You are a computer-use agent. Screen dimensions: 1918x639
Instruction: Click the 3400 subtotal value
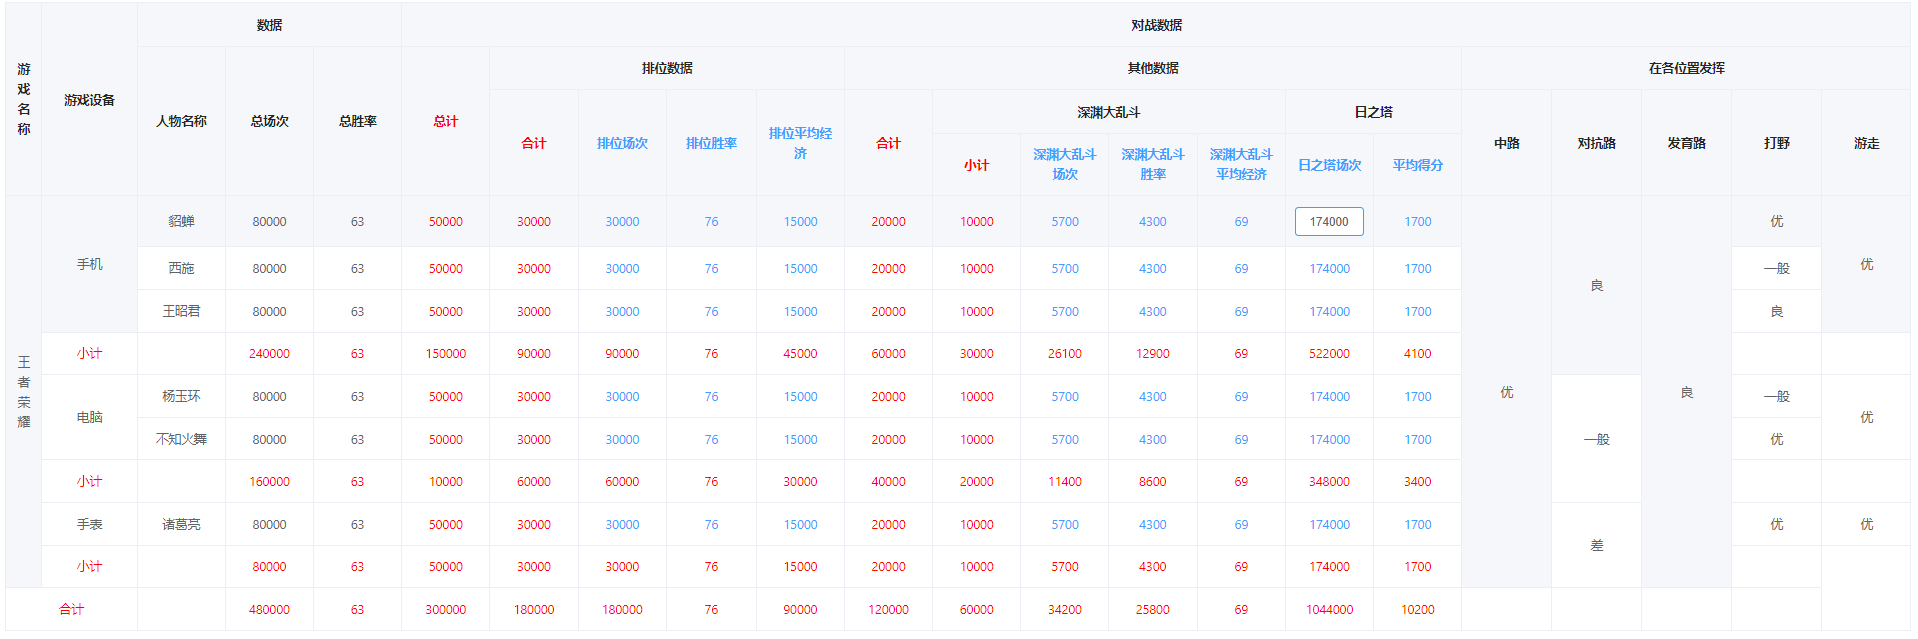click(x=1417, y=481)
